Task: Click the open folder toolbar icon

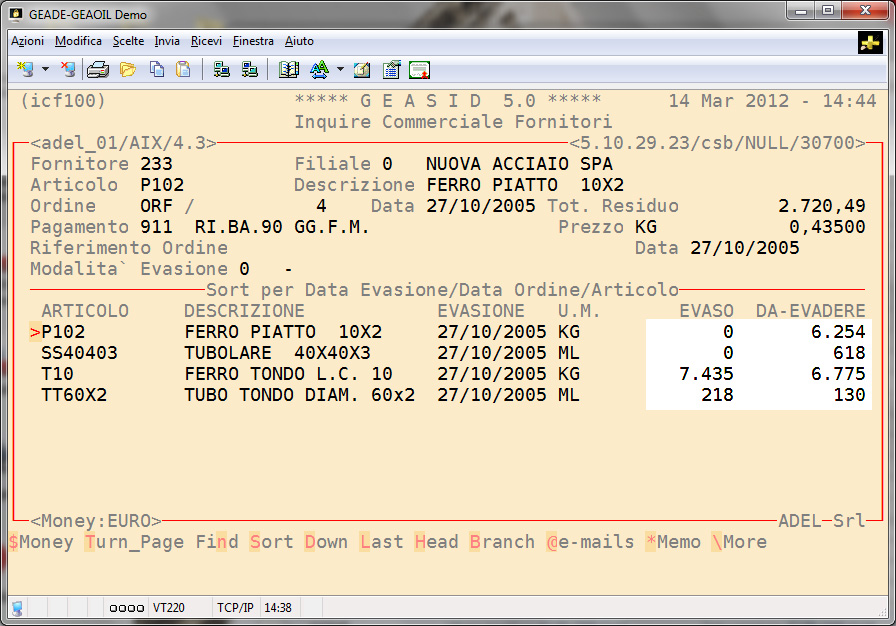Action: click(x=127, y=70)
